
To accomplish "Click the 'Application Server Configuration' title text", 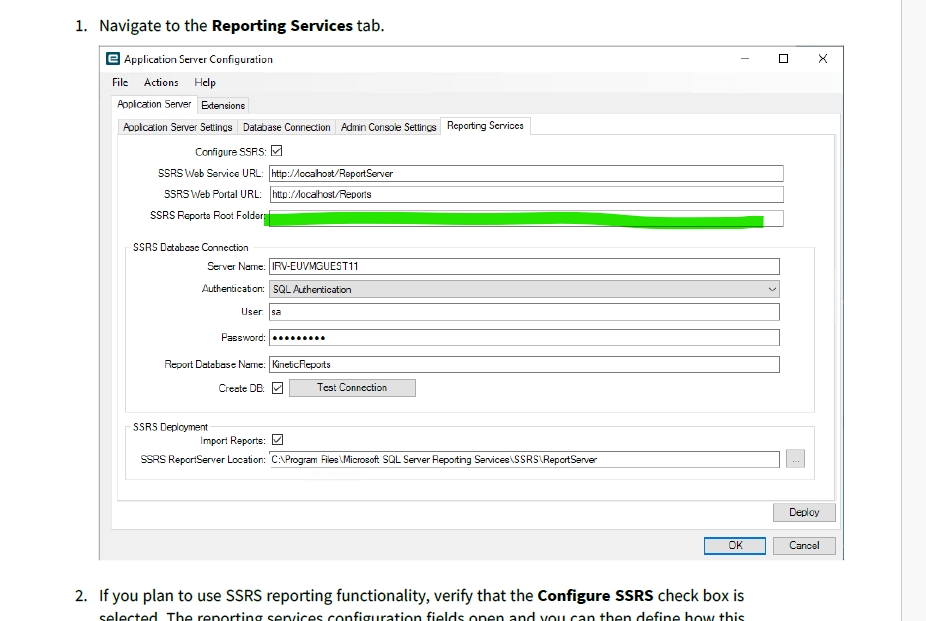I will tap(198, 59).
